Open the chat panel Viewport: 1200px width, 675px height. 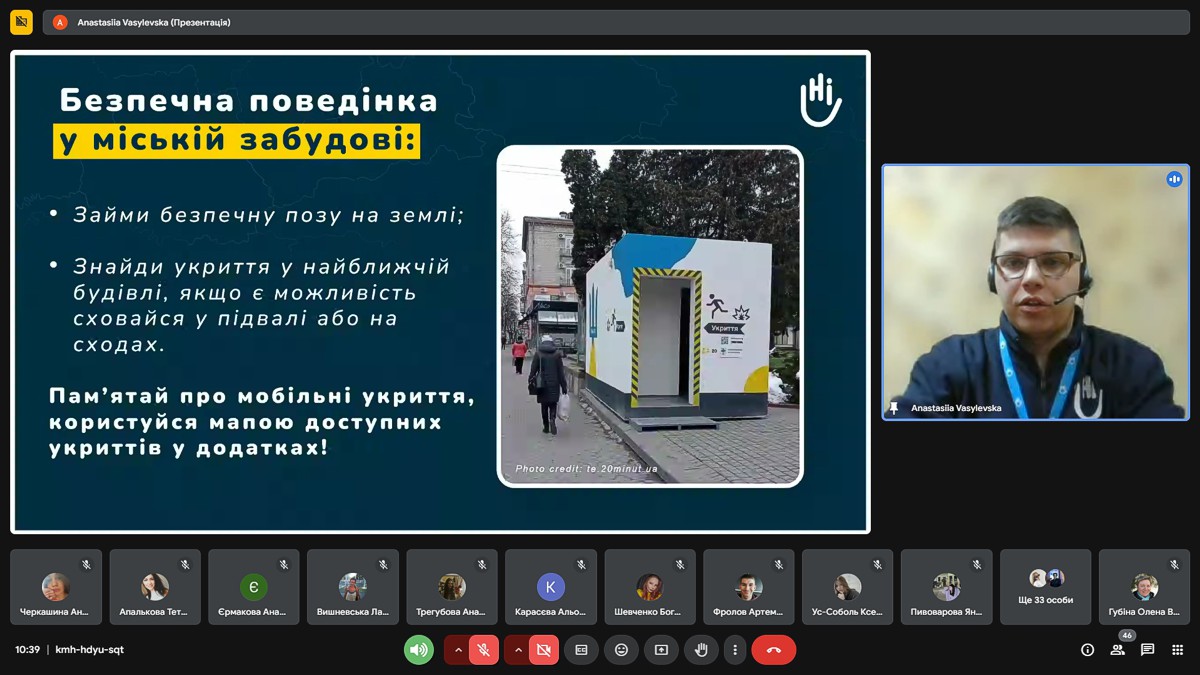1148,650
